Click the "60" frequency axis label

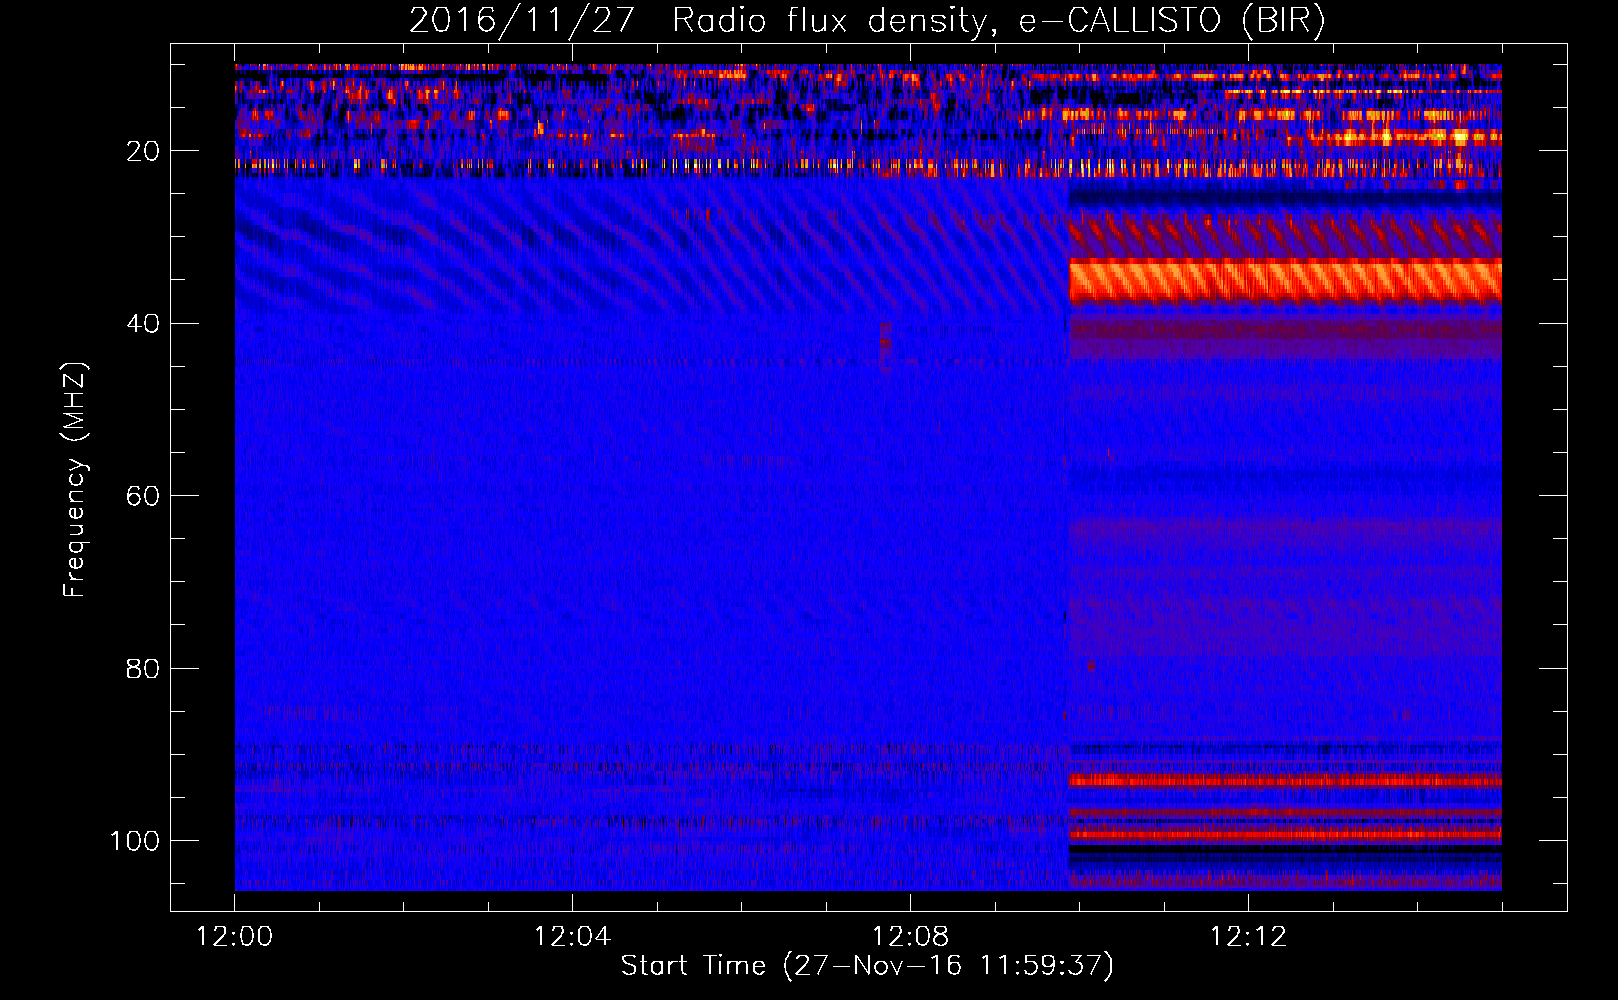click(143, 496)
